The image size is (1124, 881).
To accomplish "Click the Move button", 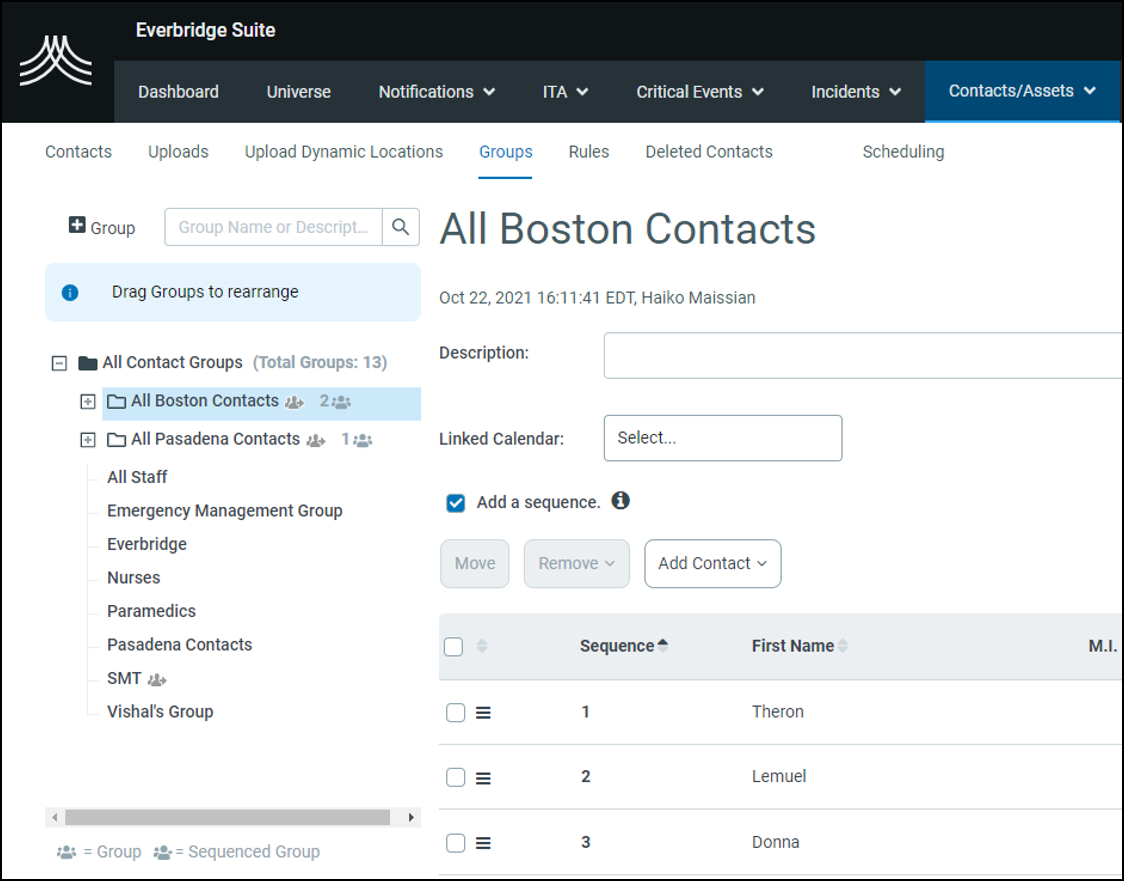I will [x=474, y=563].
